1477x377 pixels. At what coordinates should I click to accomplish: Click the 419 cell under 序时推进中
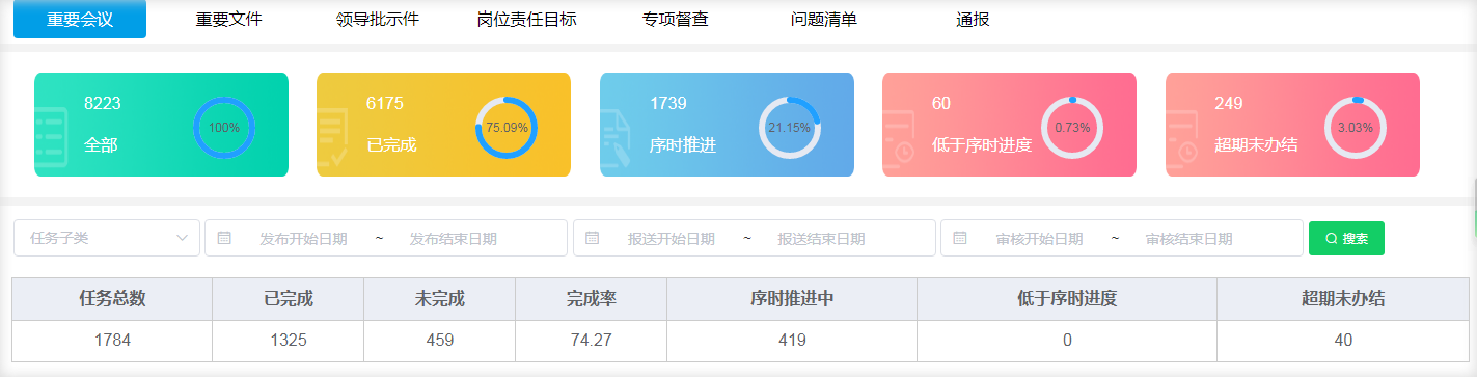click(x=792, y=340)
